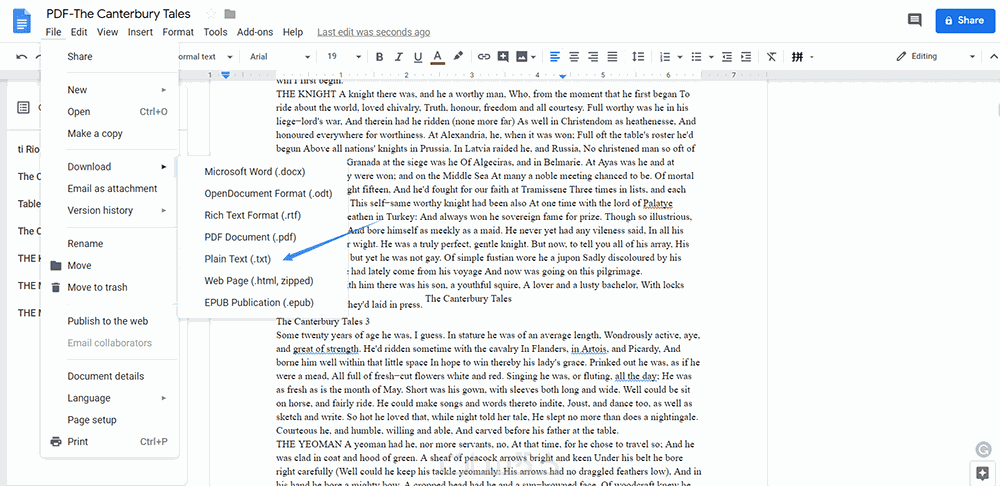Decrease indent of paragraph

coord(726,57)
